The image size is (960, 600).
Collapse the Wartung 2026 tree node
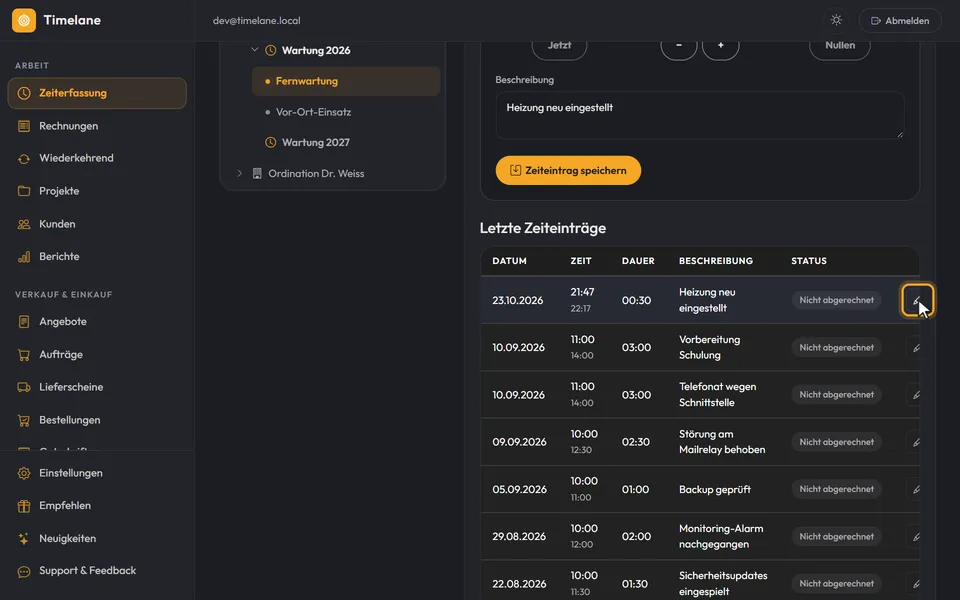[x=255, y=50]
